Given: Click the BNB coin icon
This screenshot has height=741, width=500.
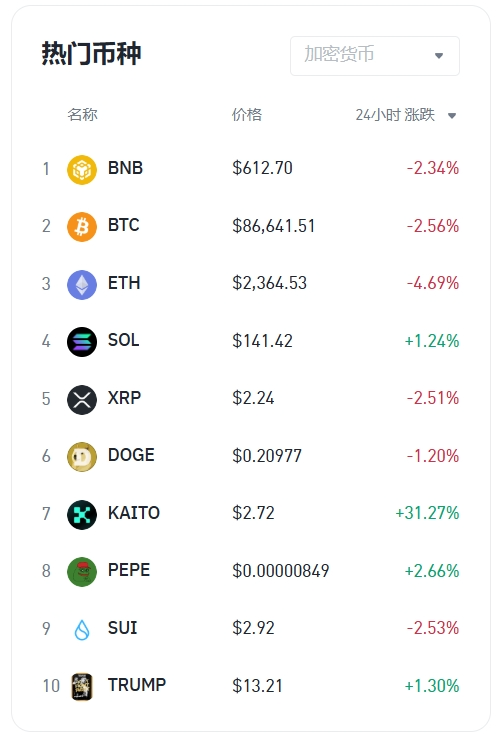Looking at the screenshot, I should (82, 169).
